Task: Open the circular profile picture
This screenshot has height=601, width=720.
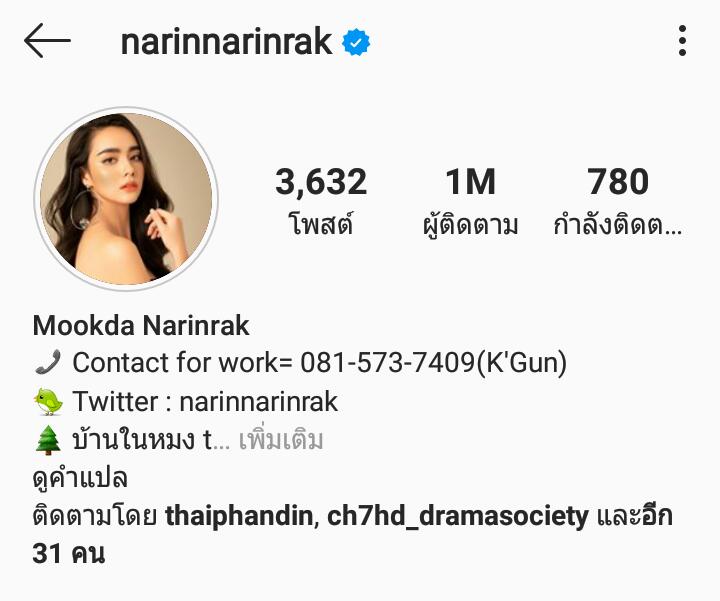Action: pos(126,199)
